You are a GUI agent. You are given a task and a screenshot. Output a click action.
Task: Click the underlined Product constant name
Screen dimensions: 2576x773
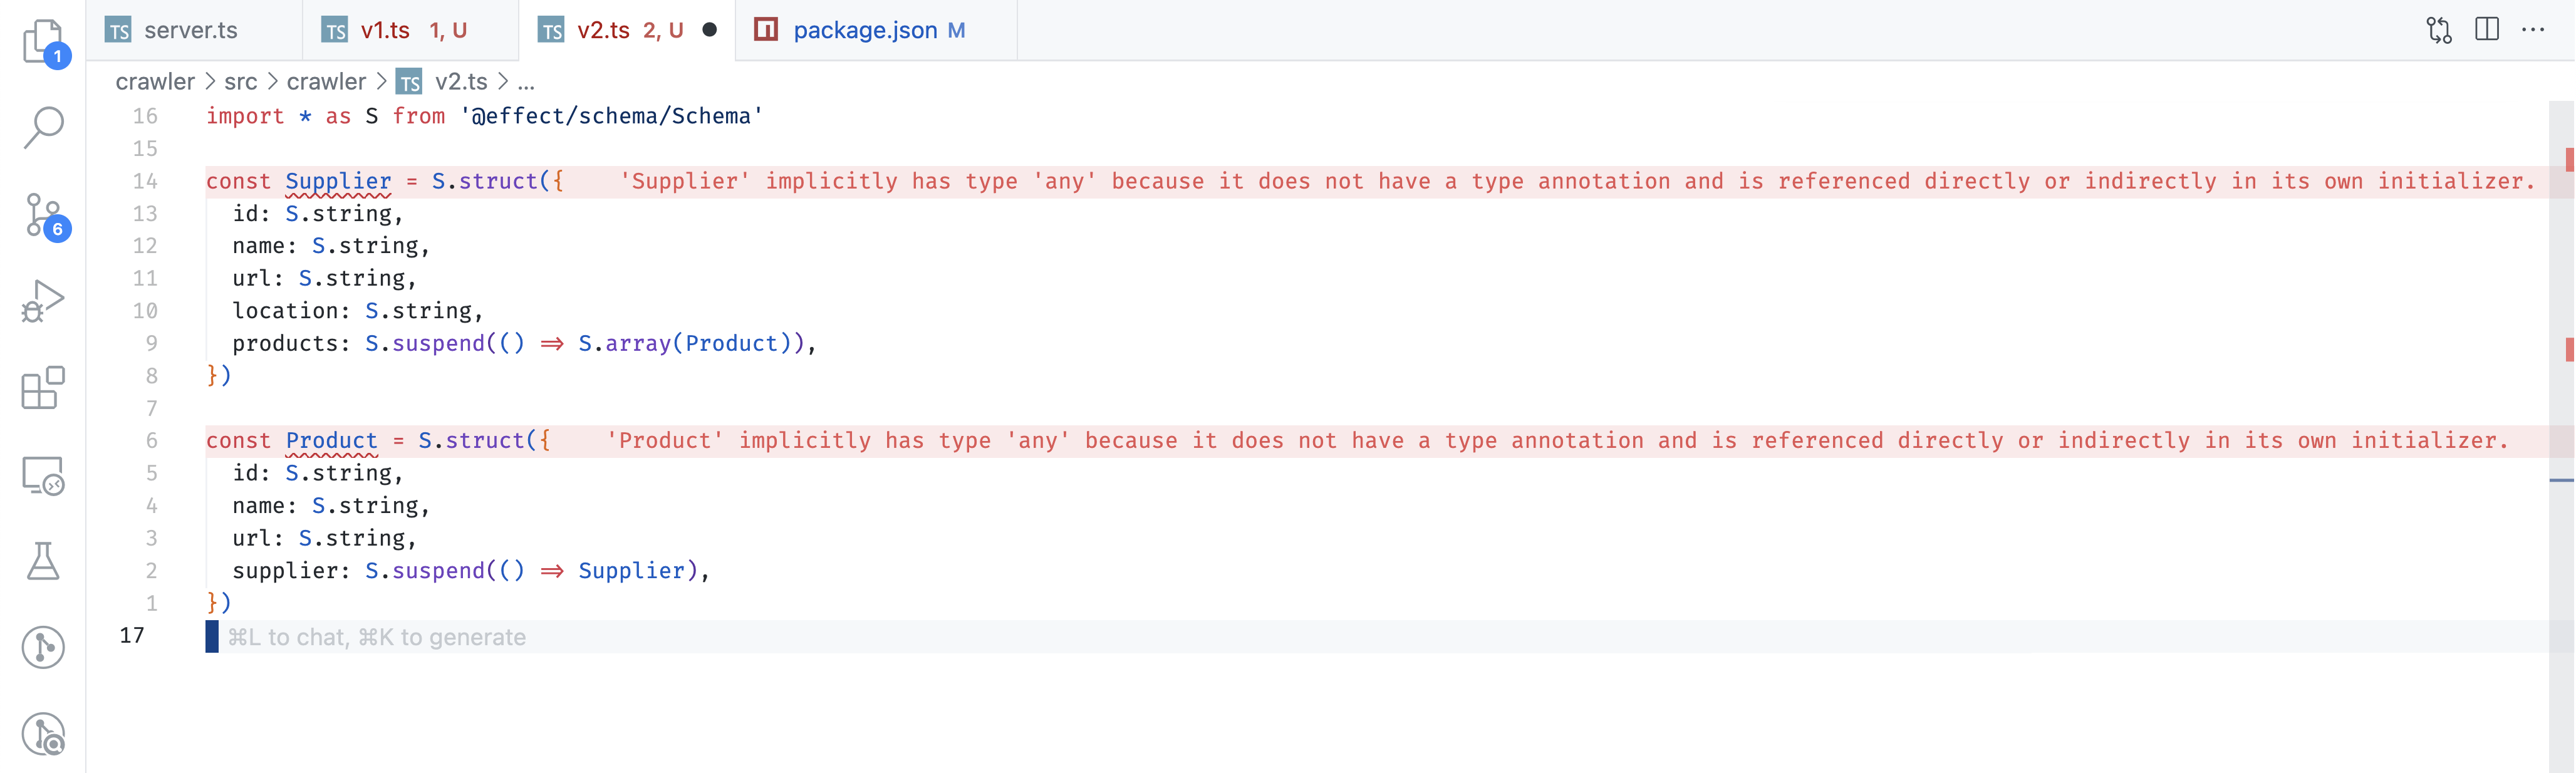tap(331, 440)
